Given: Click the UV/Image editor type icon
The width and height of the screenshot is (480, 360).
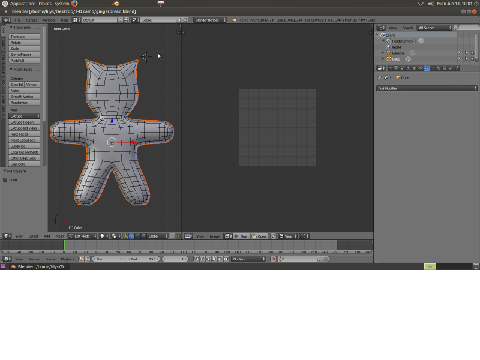Looking at the screenshot, I should point(188,236).
